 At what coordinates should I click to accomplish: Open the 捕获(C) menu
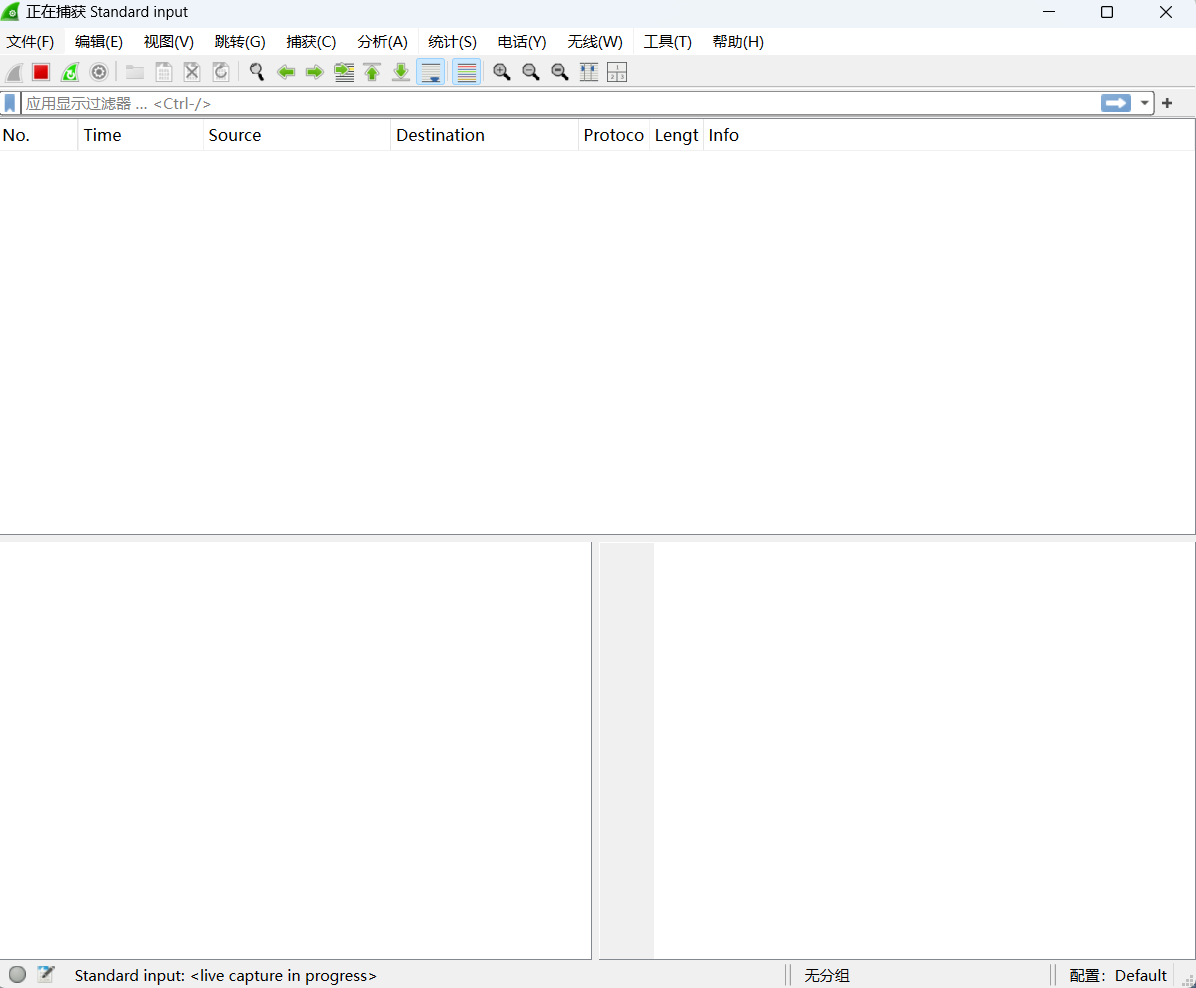tap(311, 42)
